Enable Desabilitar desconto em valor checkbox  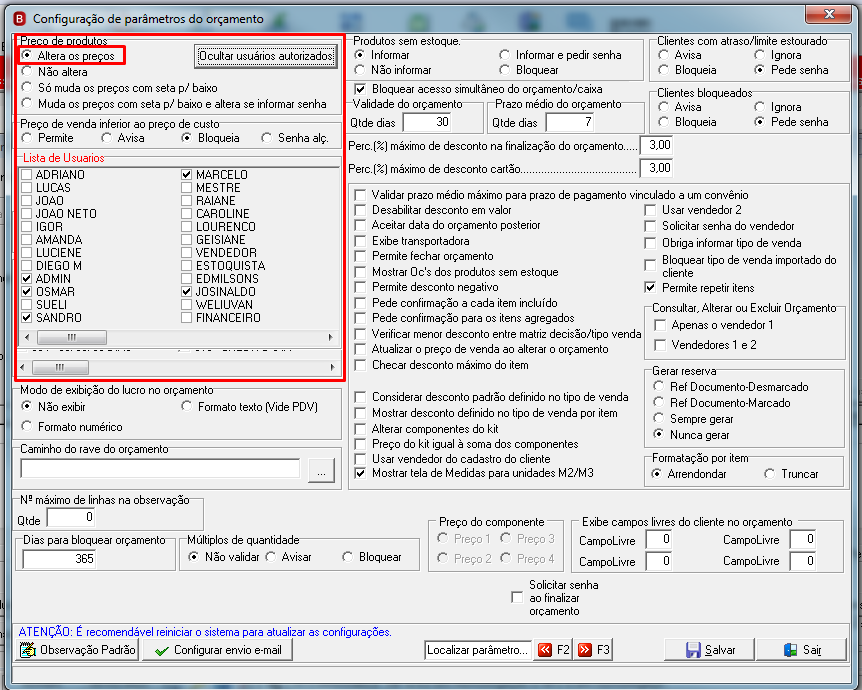360,210
